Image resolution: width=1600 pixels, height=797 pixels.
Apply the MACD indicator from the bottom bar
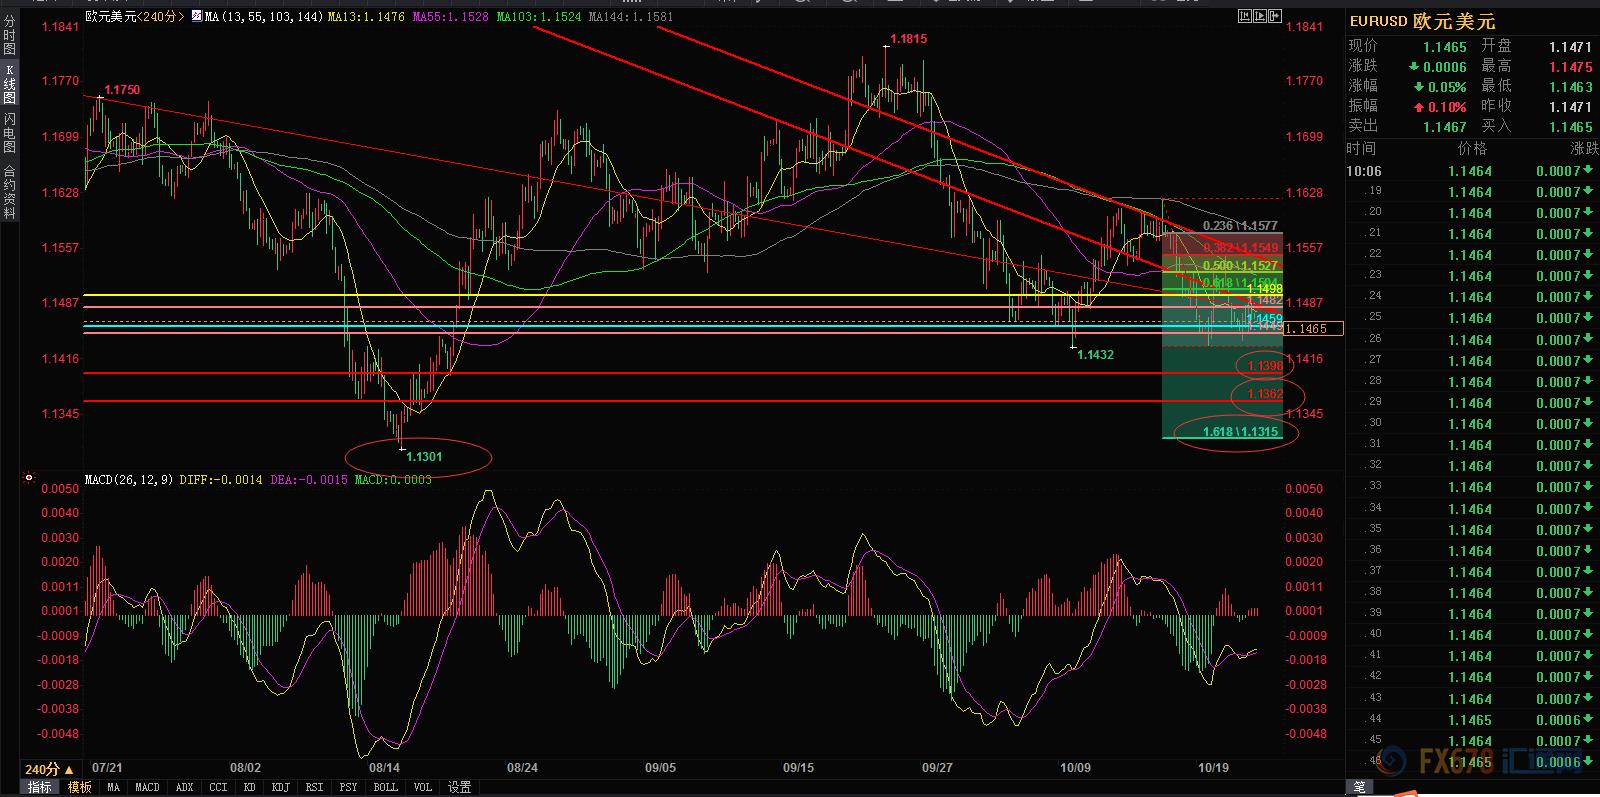tap(147, 787)
